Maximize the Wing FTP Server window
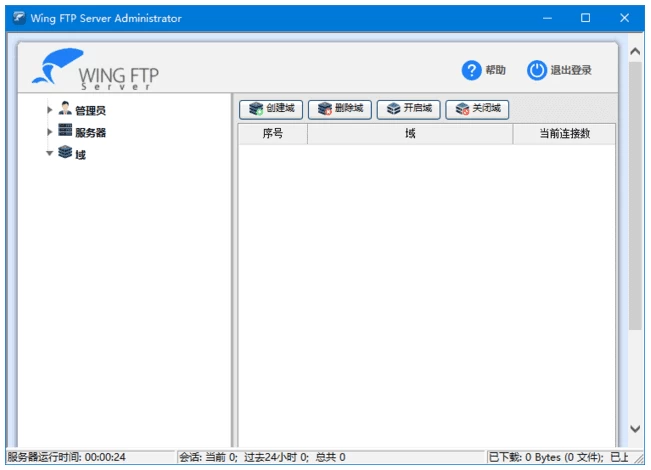 [x=585, y=18]
